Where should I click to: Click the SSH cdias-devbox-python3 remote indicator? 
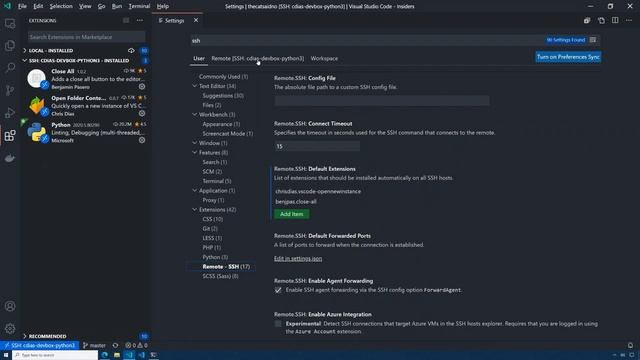click(x=39, y=345)
